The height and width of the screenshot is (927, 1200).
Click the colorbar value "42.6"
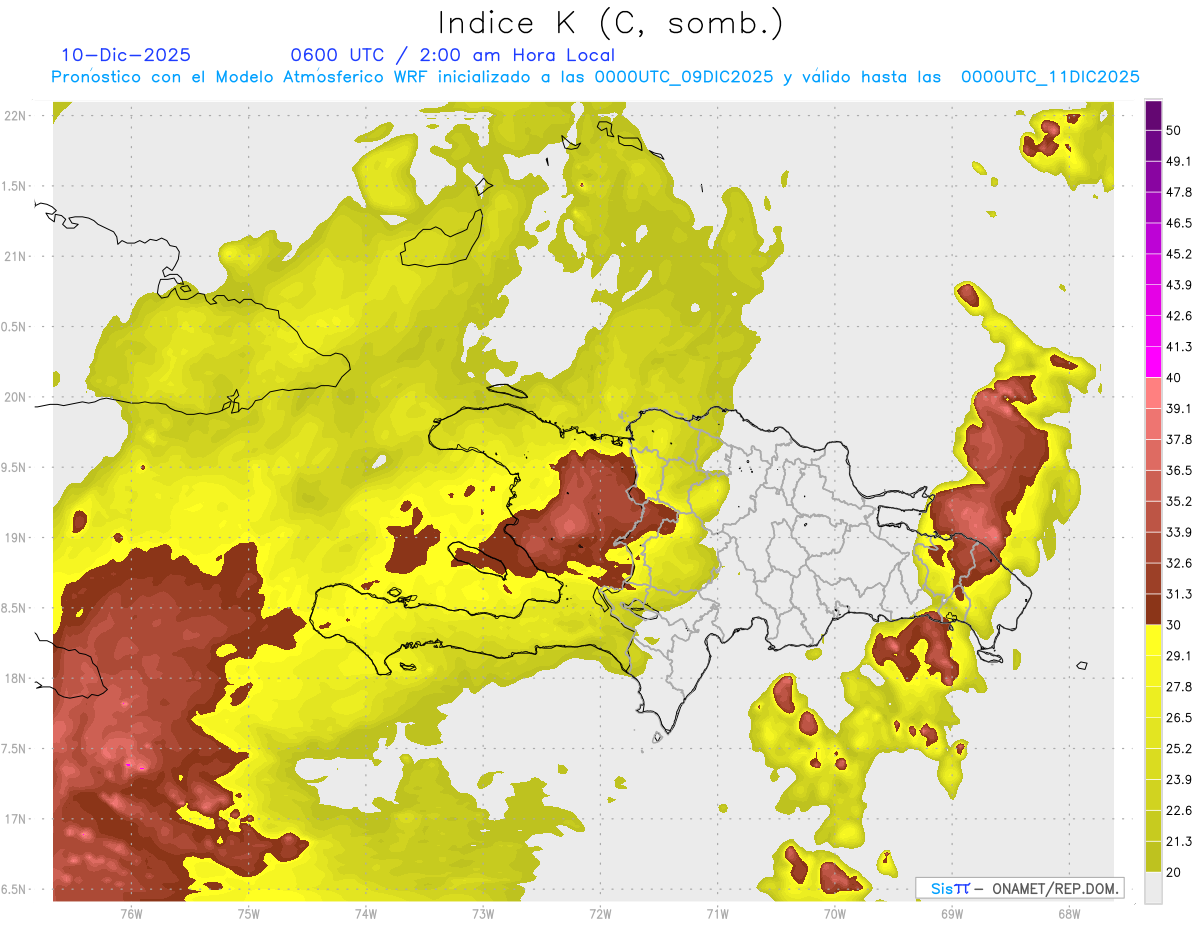[x=1179, y=316]
